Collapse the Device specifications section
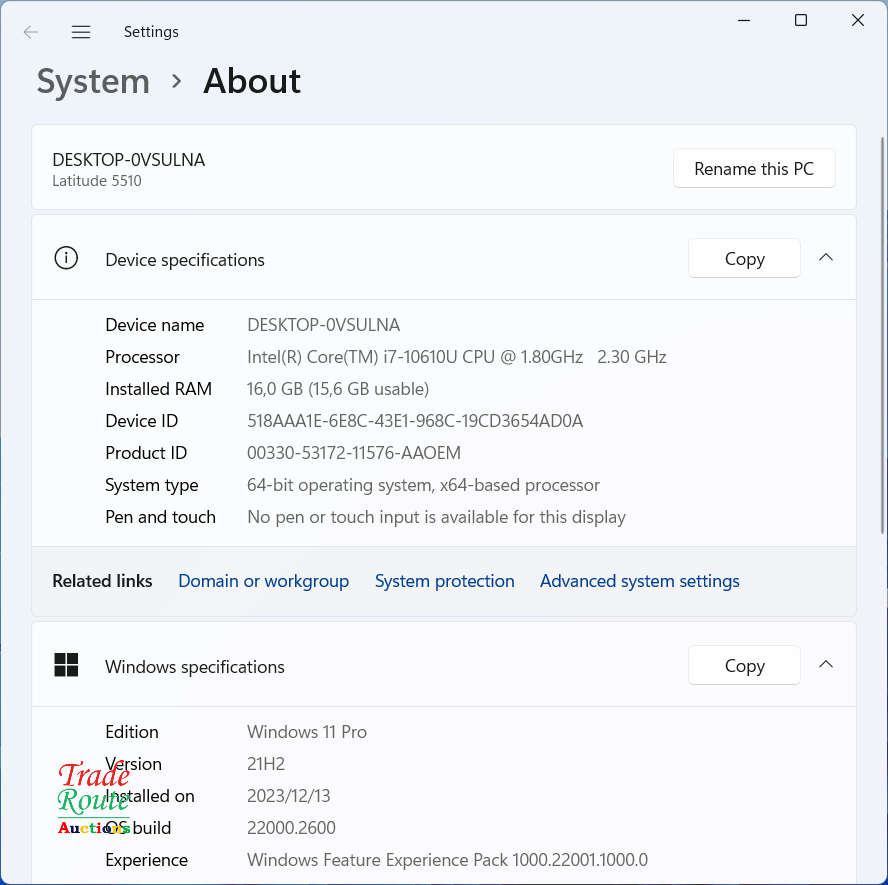This screenshot has width=888, height=885. pos(826,257)
